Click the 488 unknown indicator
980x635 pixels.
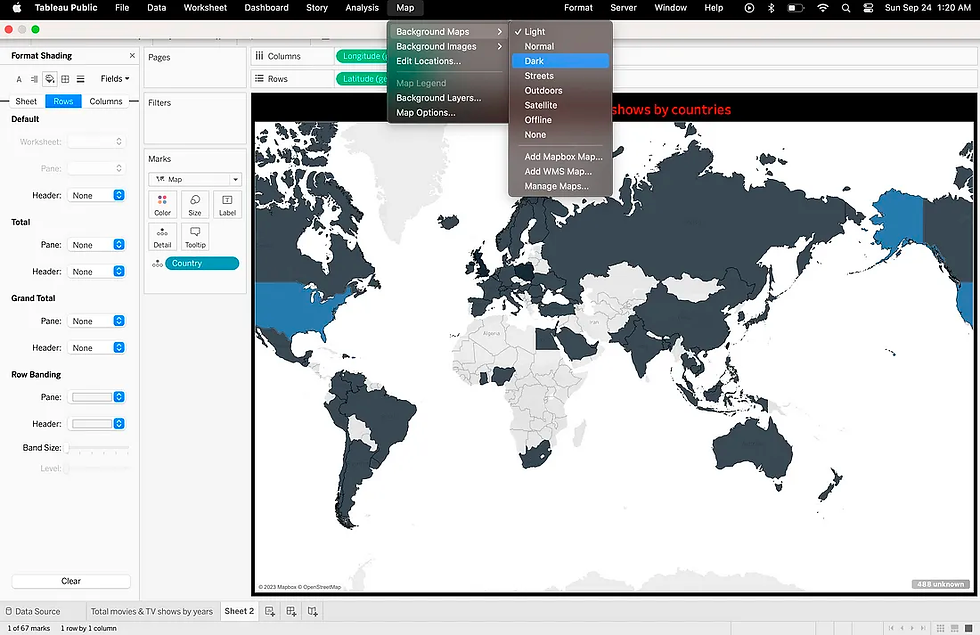pyautogui.click(x=941, y=584)
